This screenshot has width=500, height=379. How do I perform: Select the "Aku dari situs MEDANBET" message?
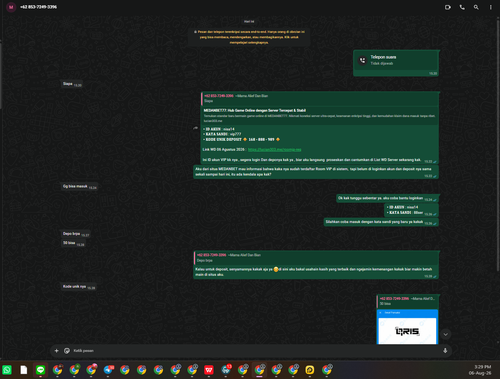coord(316,172)
